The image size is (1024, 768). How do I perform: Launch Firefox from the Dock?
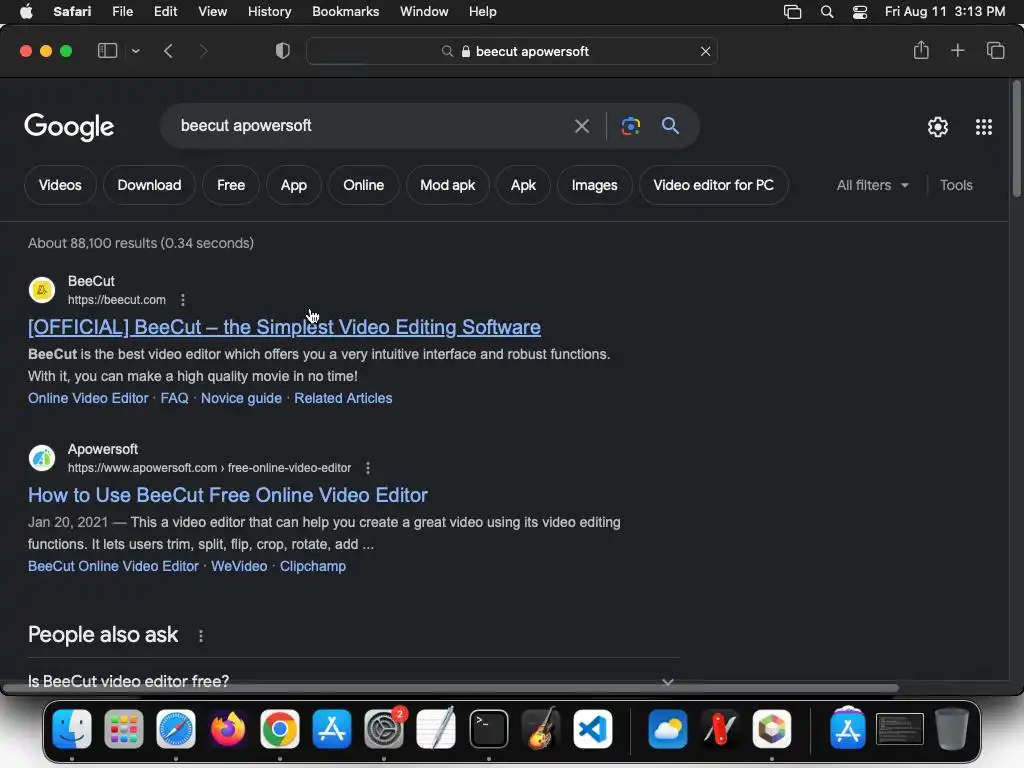[x=228, y=729]
